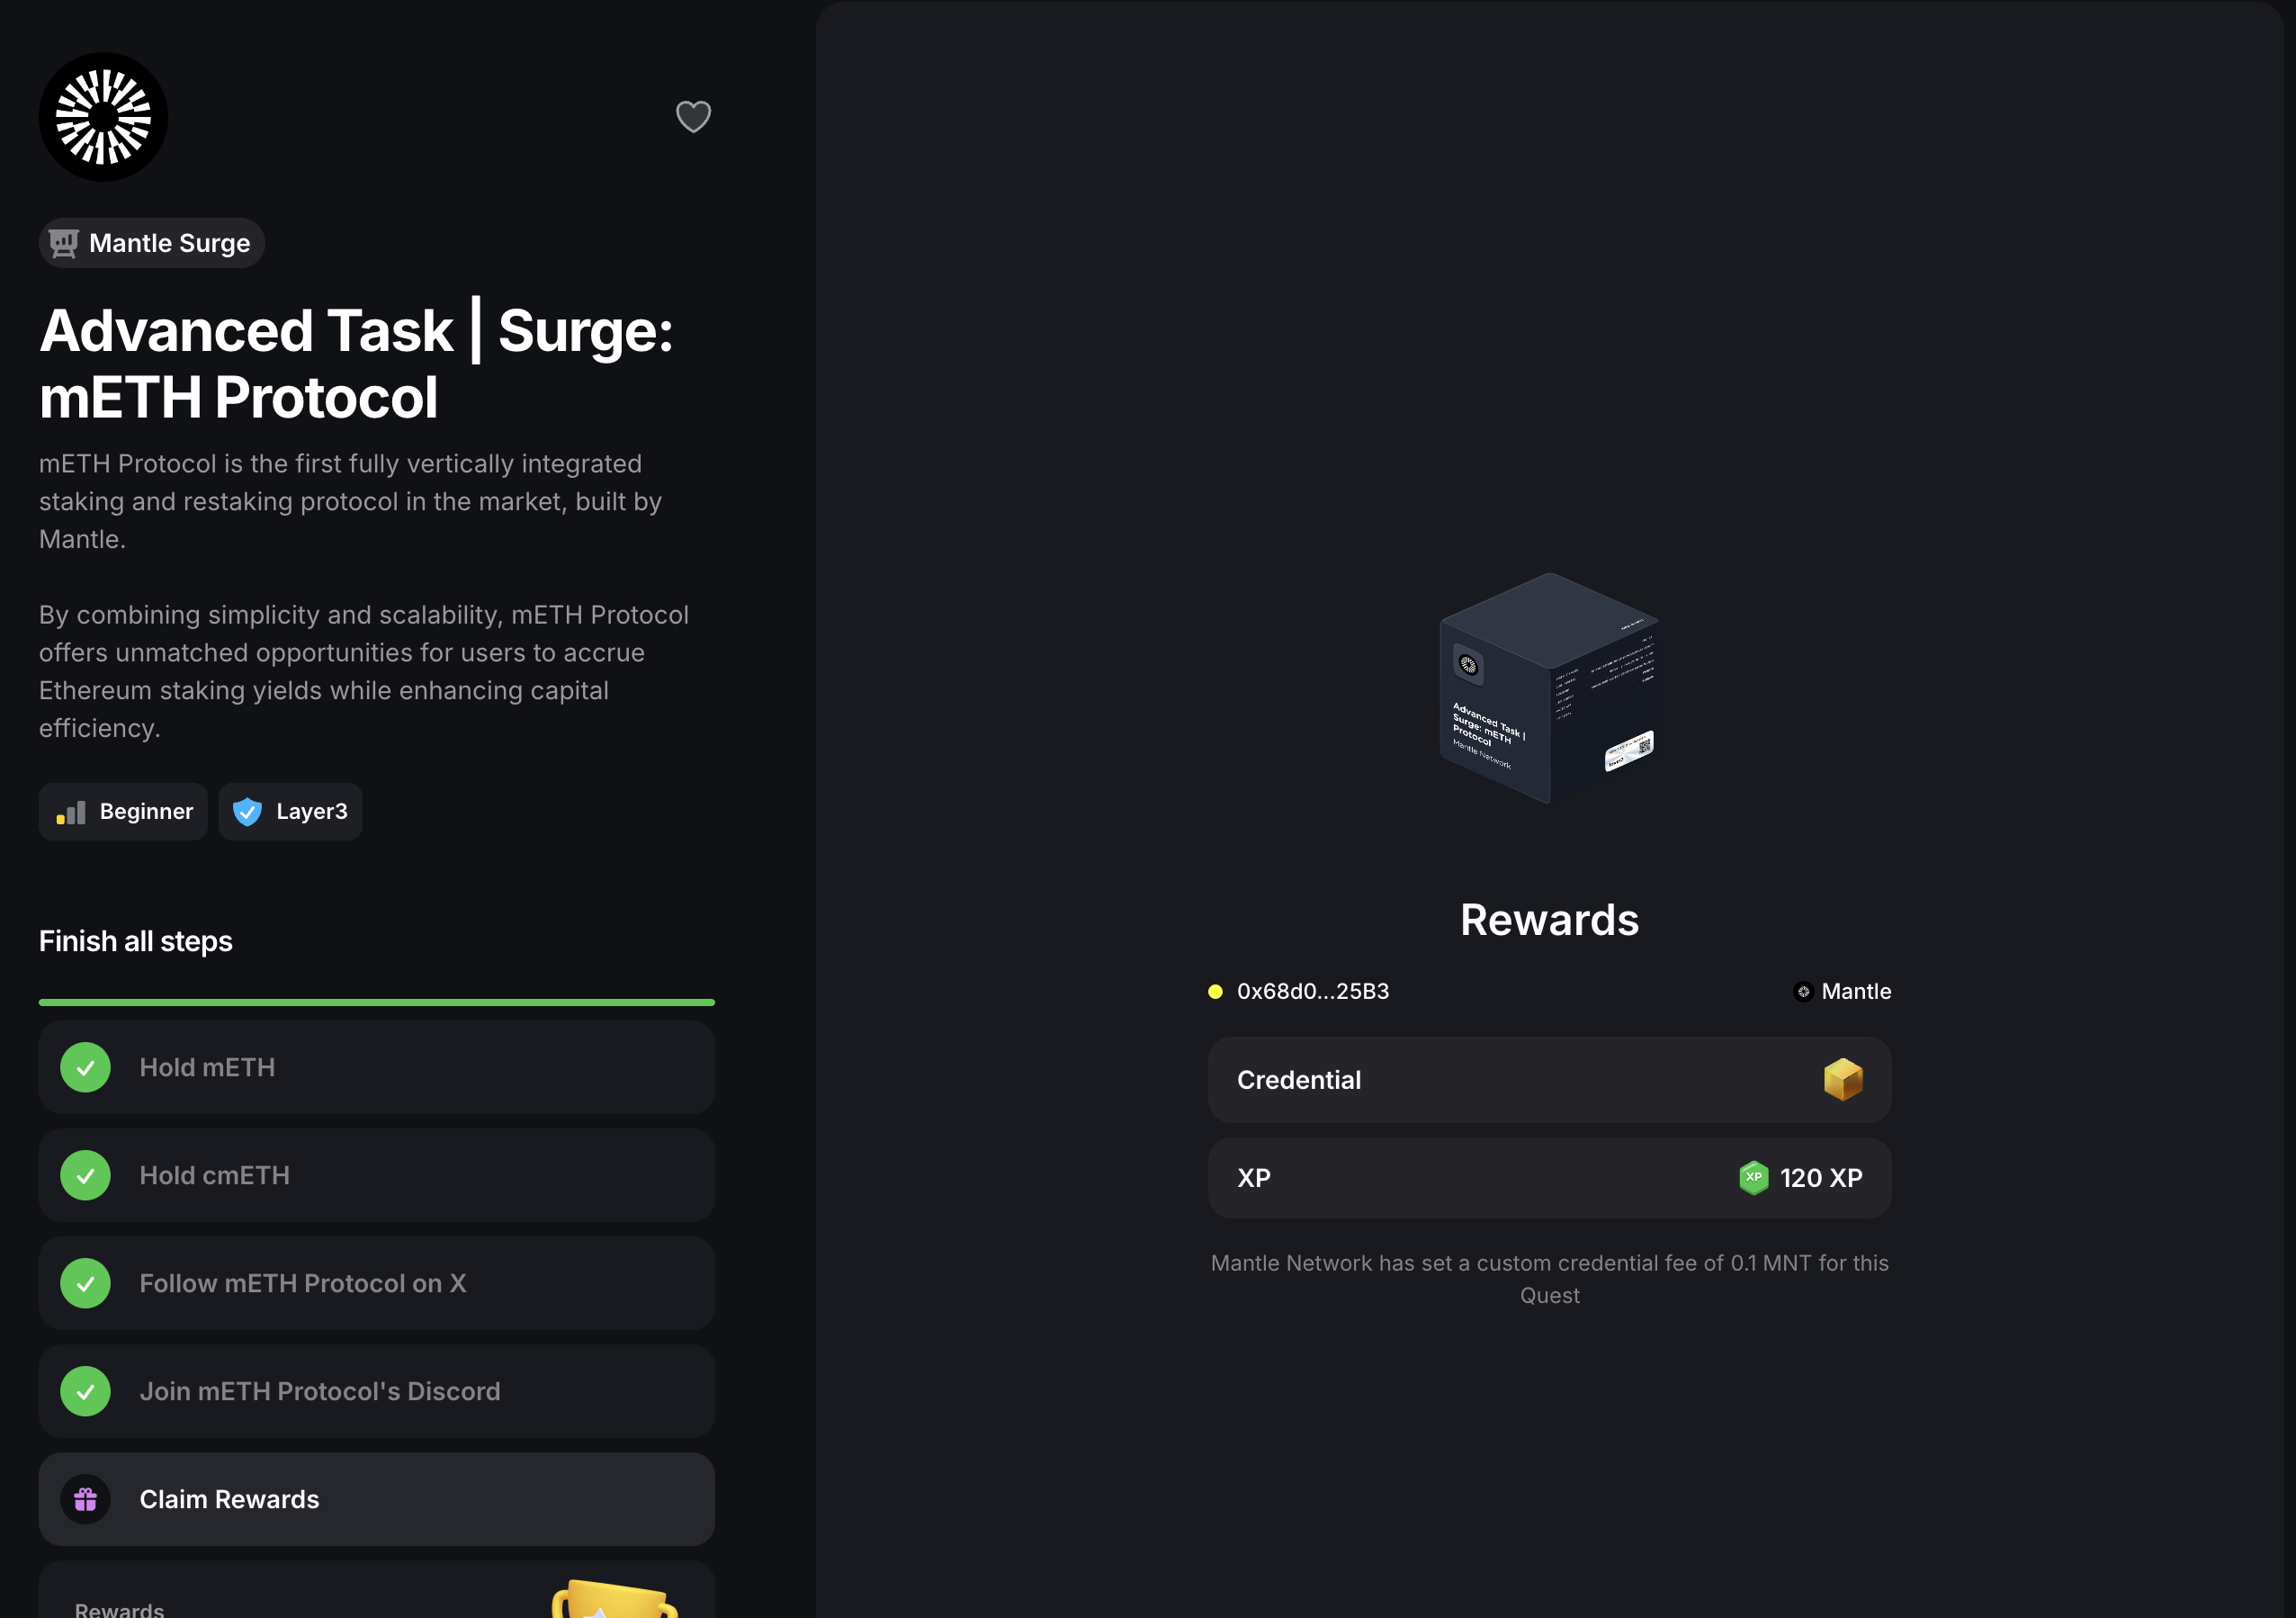This screenshot has height=1618, width=2296.
Task: Click the Mantle network chain icon
Action: pyautogui.click(x=1803, y=992)
